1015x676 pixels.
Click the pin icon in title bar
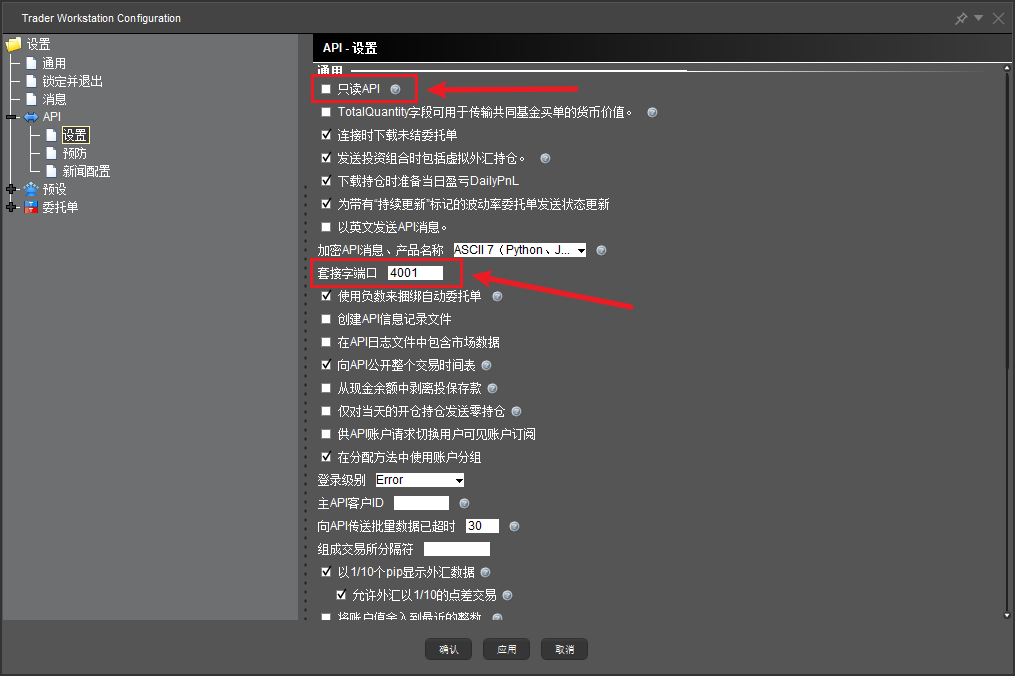coord(961,18)
